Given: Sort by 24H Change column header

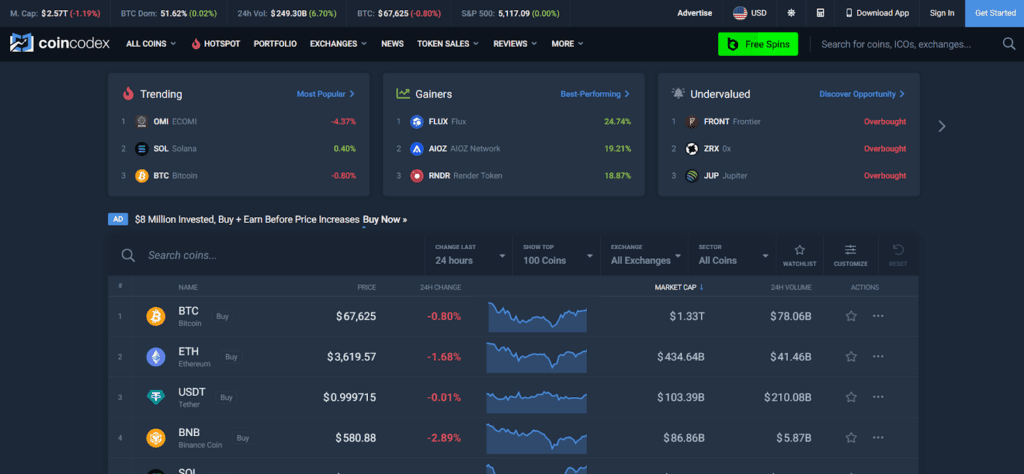Looking at the screenshot, I should tap(440, 287).
